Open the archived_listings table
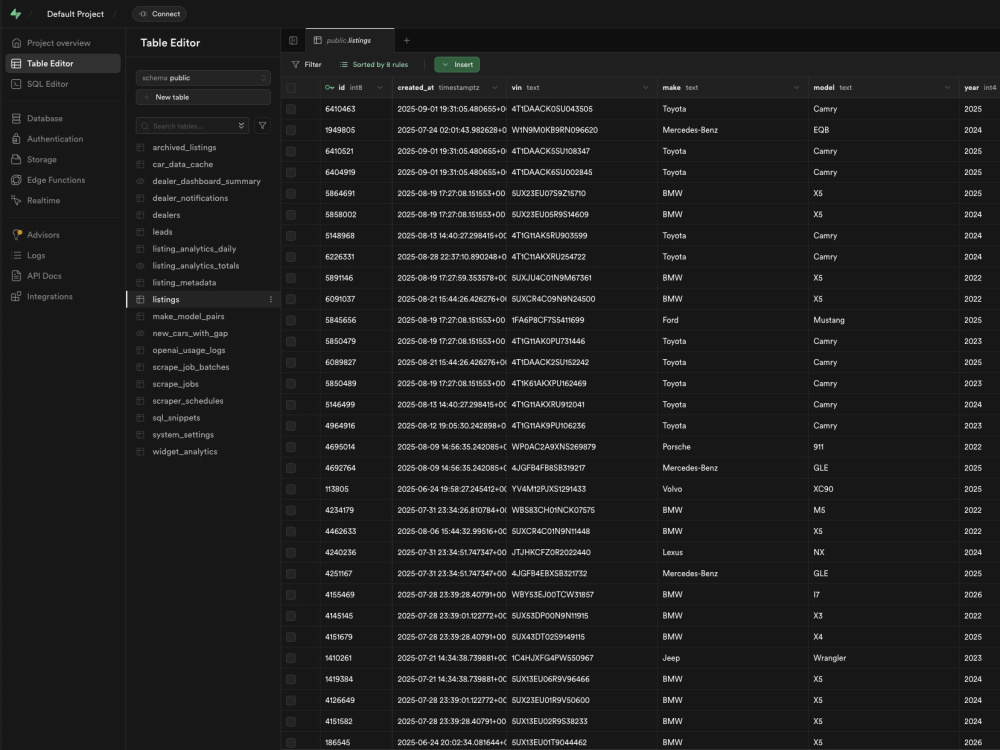The height and width of the screenshot is (750, 1000). (x=184, y=147)
